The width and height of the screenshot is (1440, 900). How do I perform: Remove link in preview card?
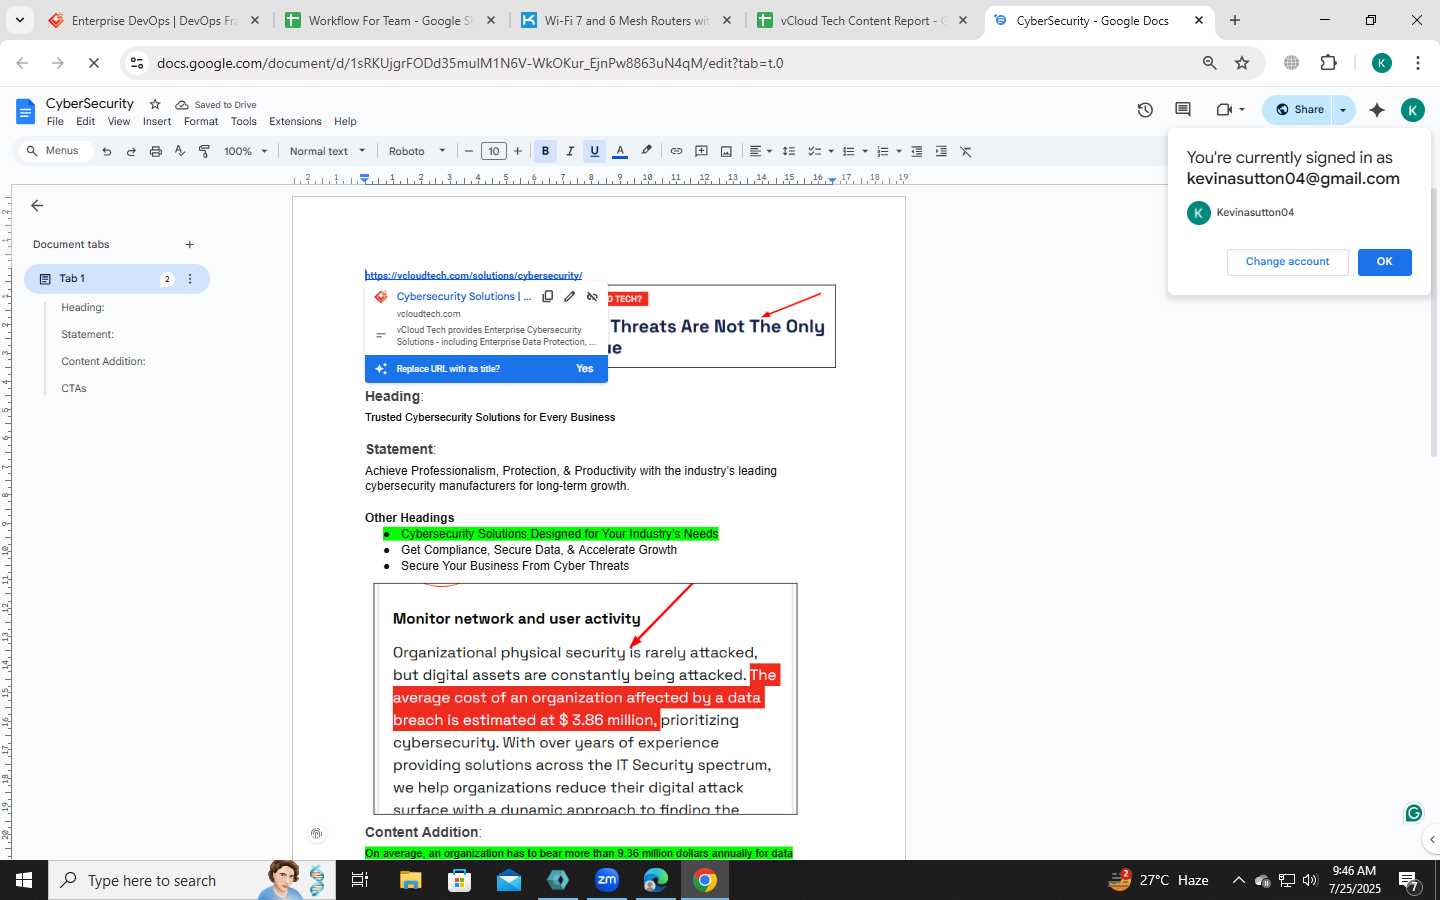(x=592, y=297)
